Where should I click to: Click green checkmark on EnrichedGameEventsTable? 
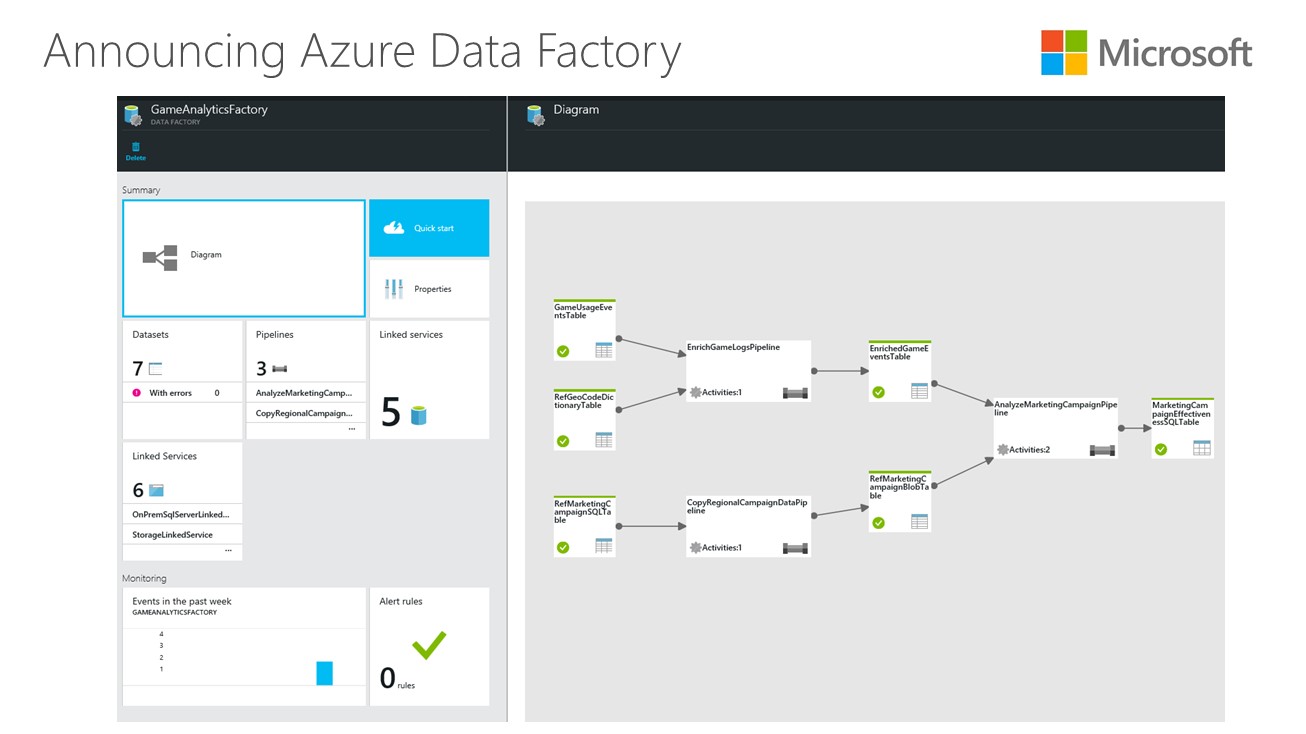click(878, 392)
